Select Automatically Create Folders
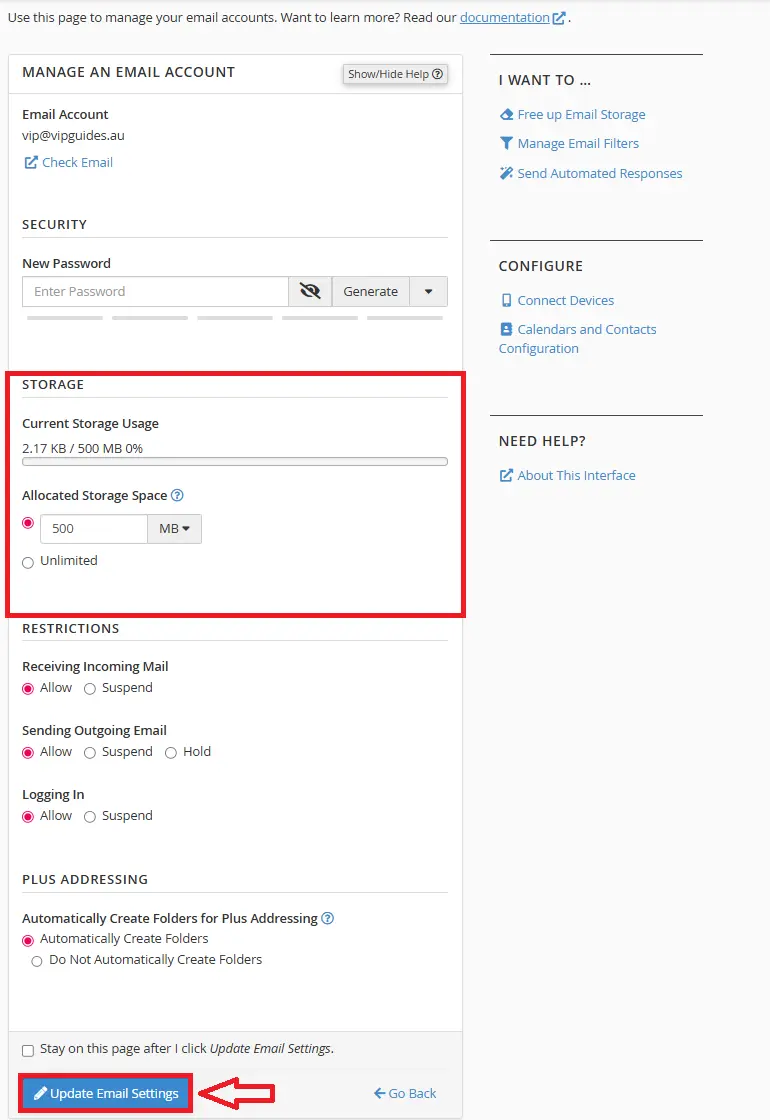This screenshot has height=1120, width=770. 28,940
